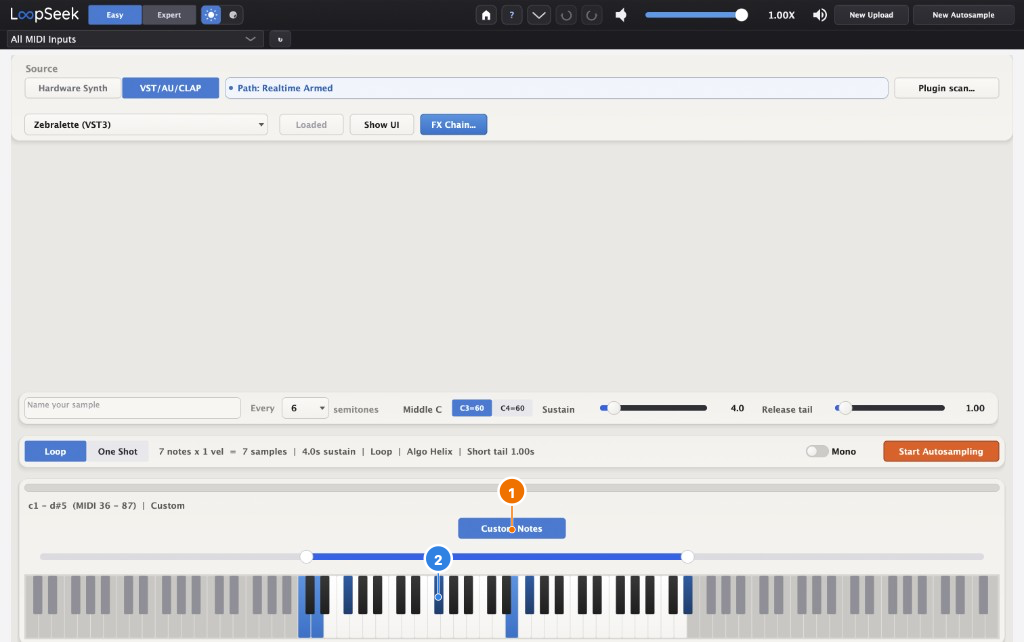
Task: Click Start Autosampling button
Action: click(x=940, y=451)
